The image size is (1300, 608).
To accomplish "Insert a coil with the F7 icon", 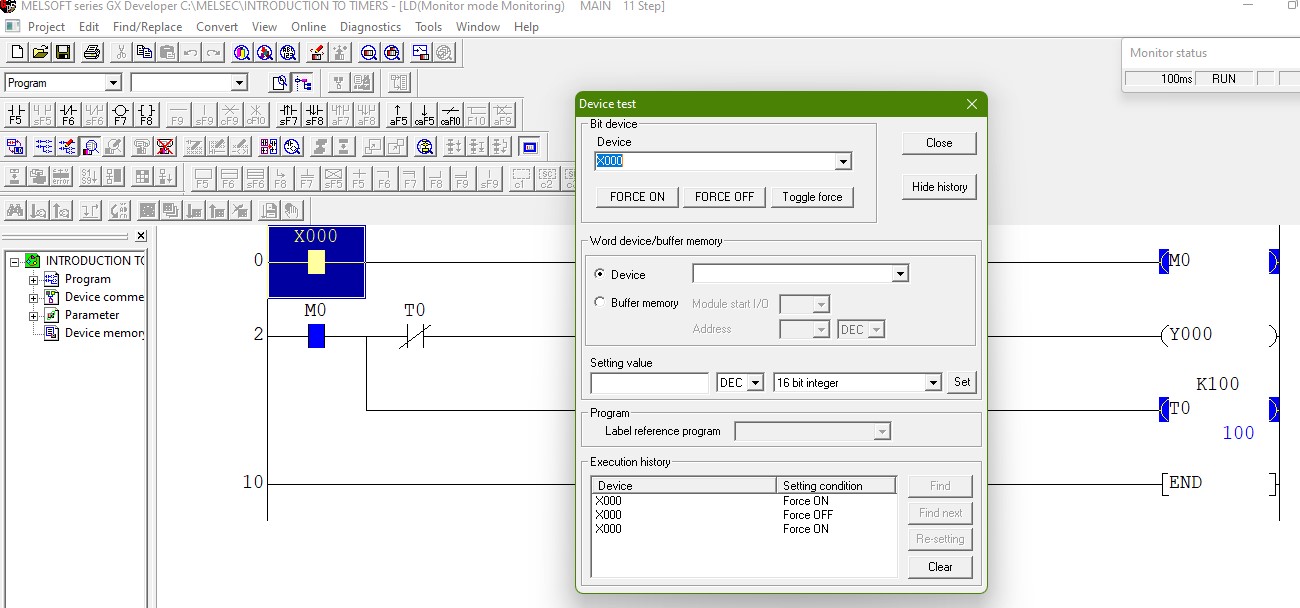I will point(120,114).
